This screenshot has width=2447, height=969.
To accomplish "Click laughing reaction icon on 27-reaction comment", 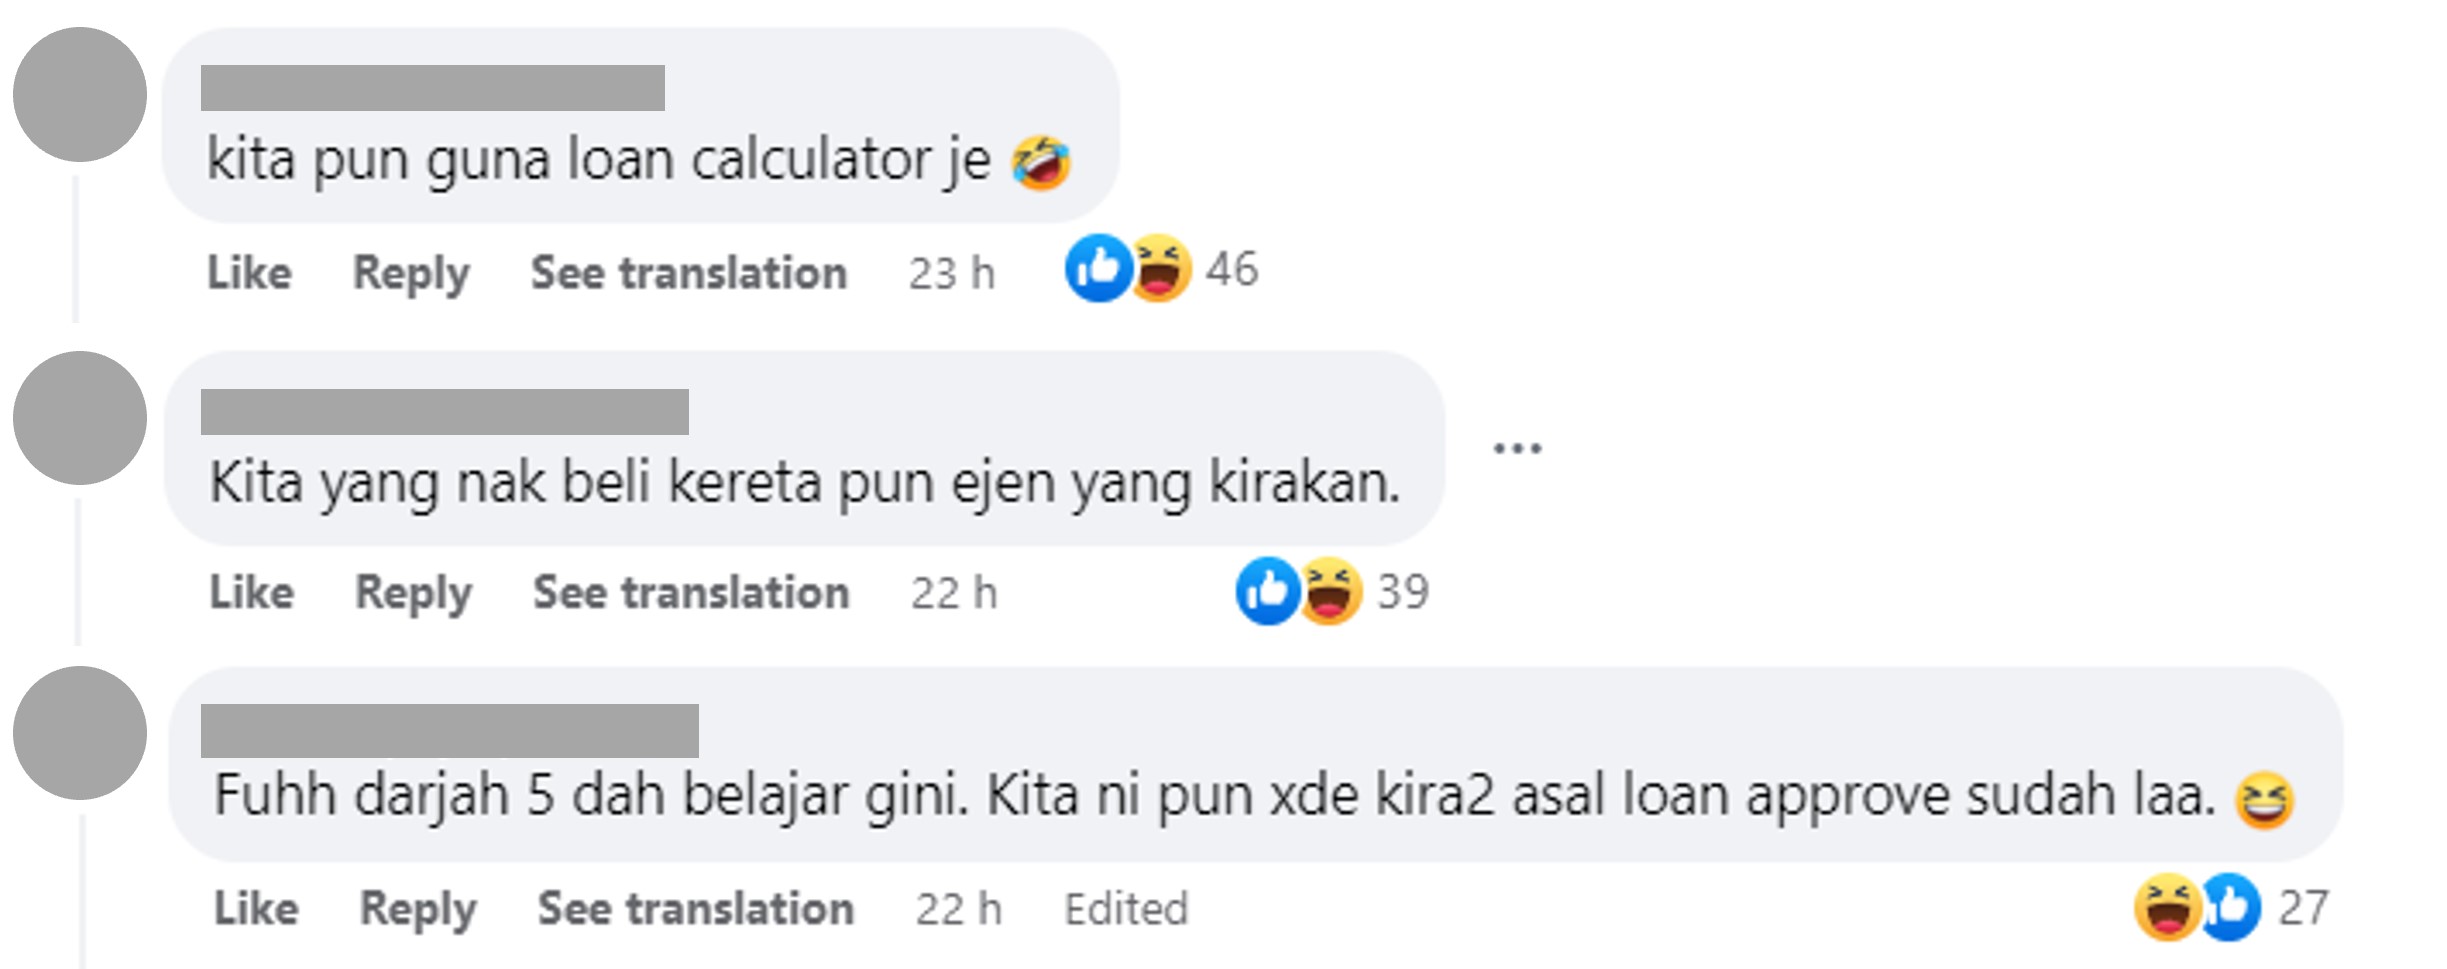I will tap(2166, 907).
